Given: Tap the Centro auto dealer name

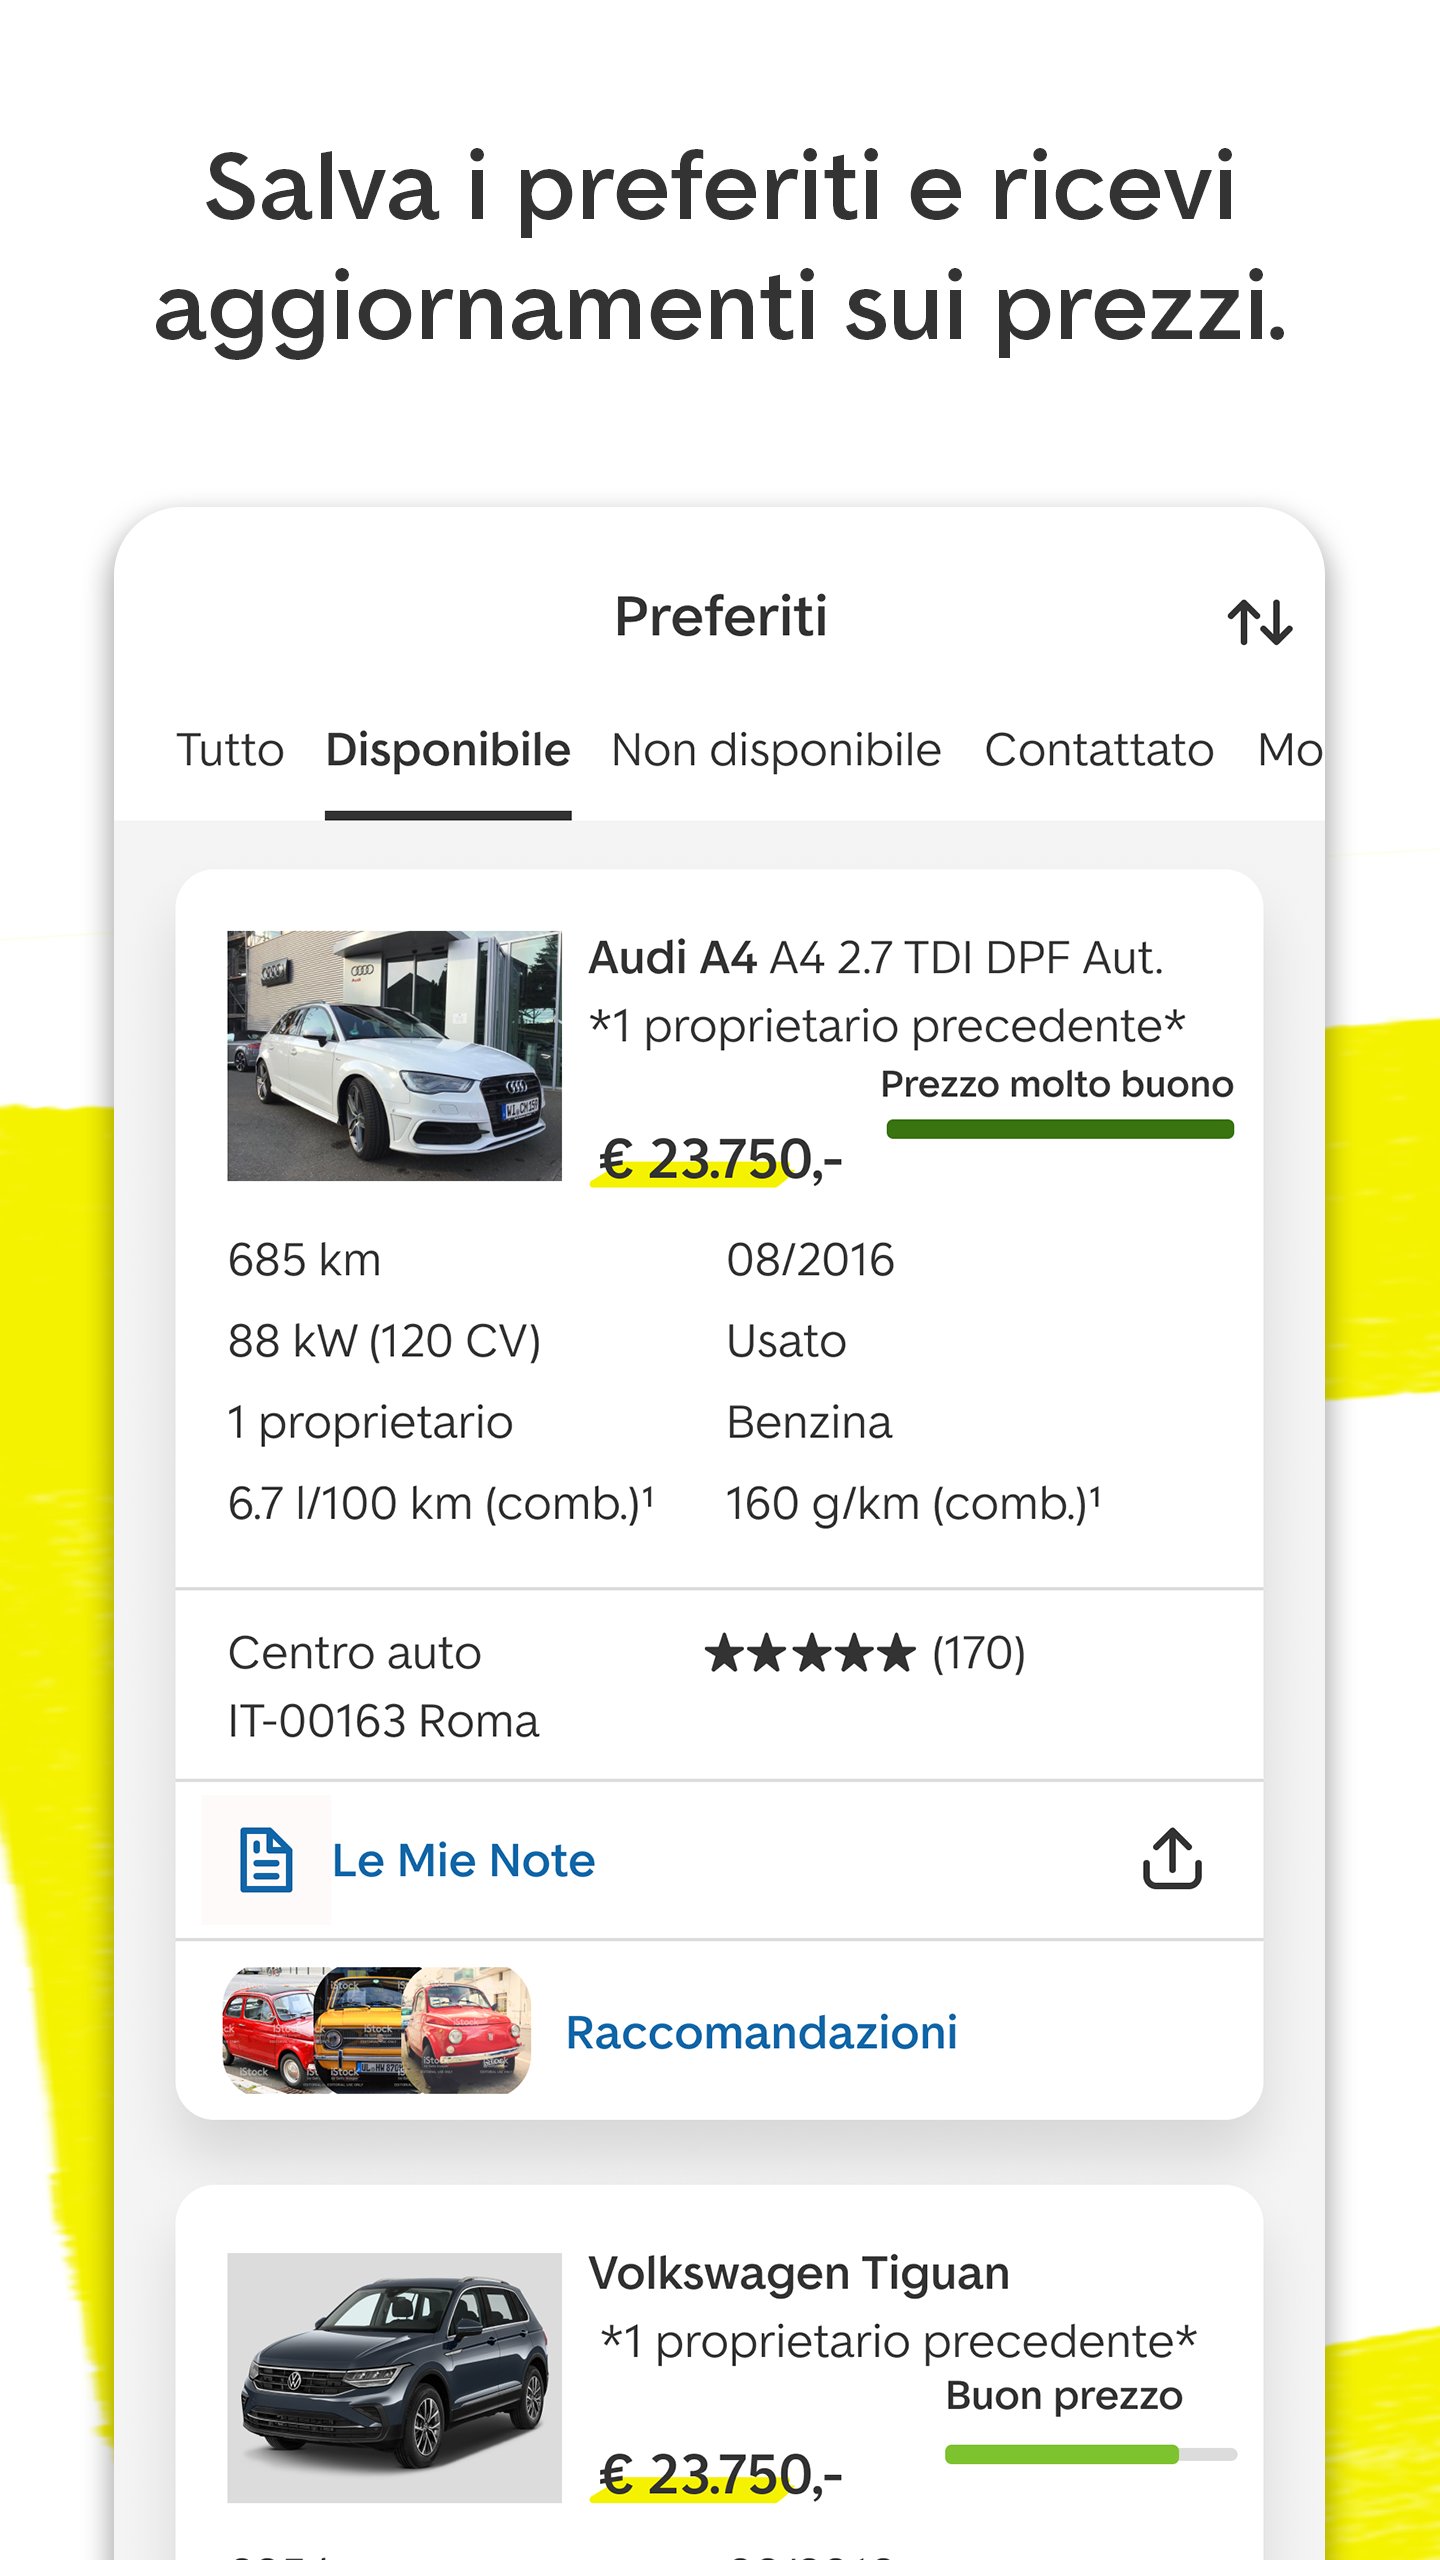Looking at the screenshot, I should [355, 1653].
